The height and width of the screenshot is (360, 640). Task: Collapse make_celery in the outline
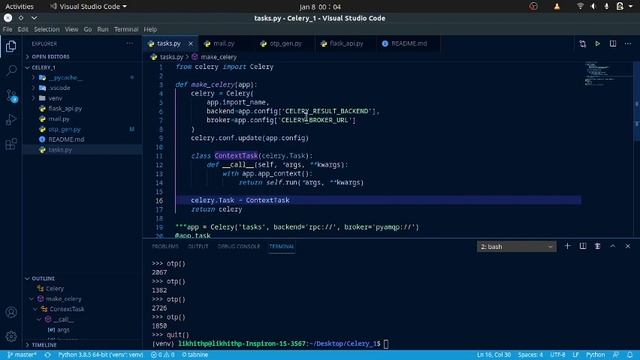[x=31, y=299]
